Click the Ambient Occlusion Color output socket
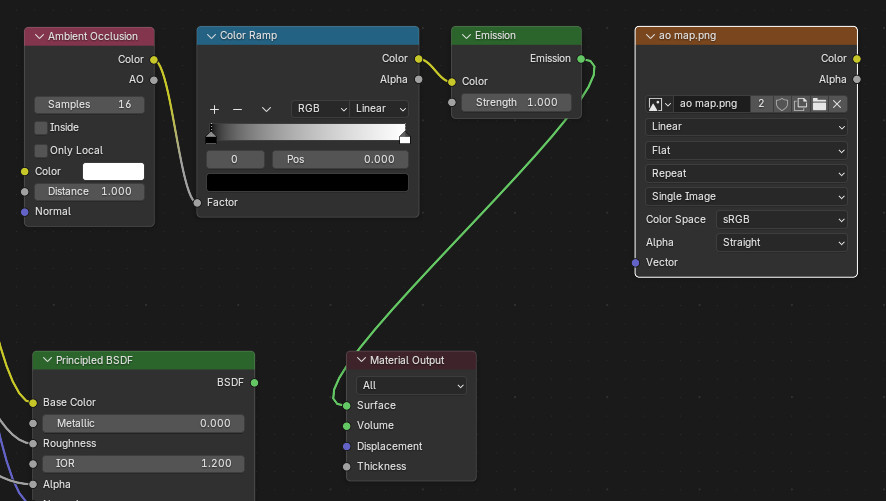This screenshot has height=501, width=886. coord(154,60)
